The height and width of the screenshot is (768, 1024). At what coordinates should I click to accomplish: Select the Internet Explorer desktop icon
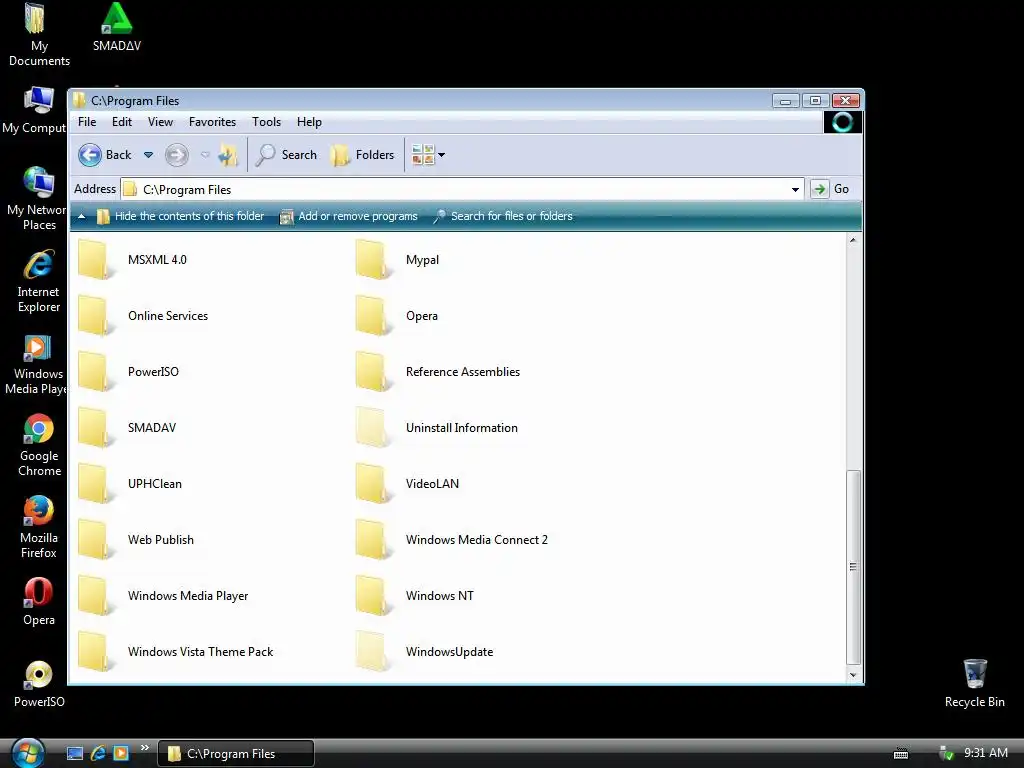tap(39, 281)
